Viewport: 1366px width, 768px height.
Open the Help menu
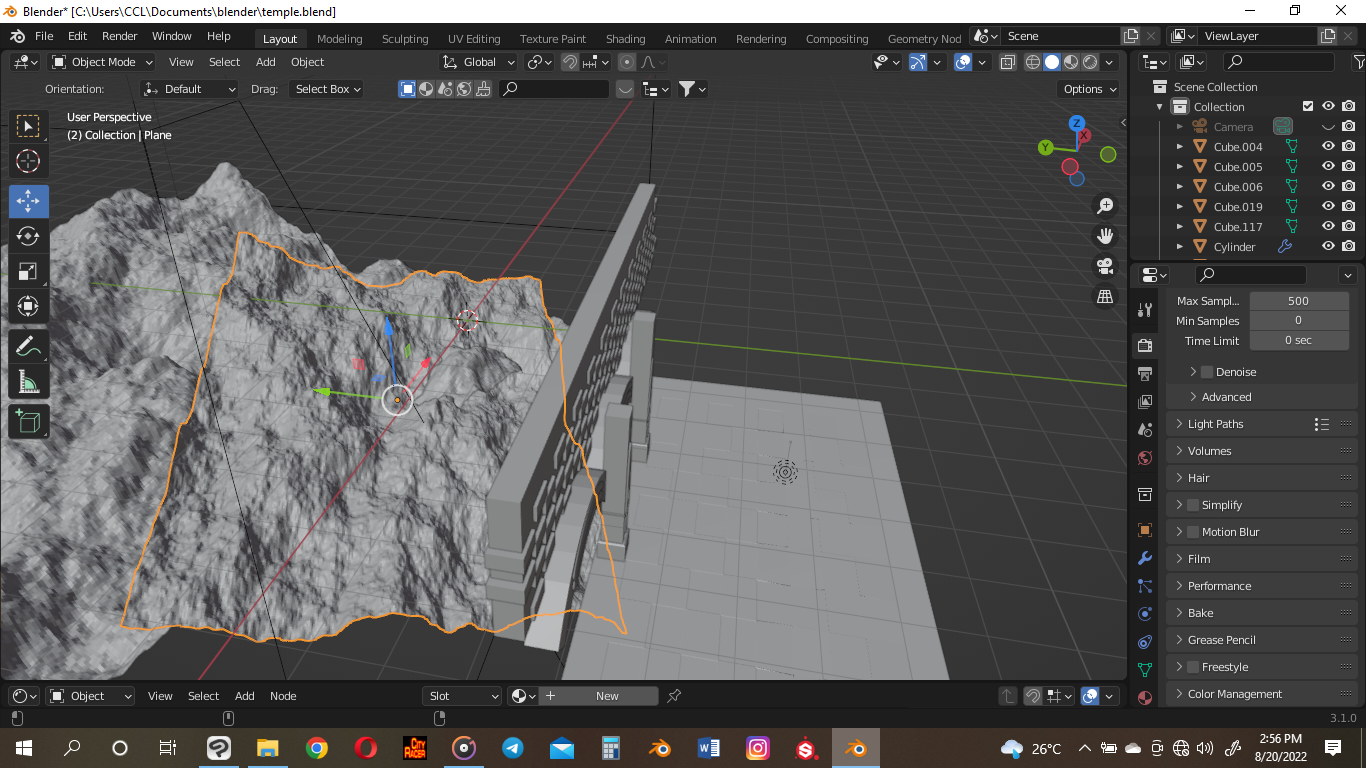(x=219, y=36)
